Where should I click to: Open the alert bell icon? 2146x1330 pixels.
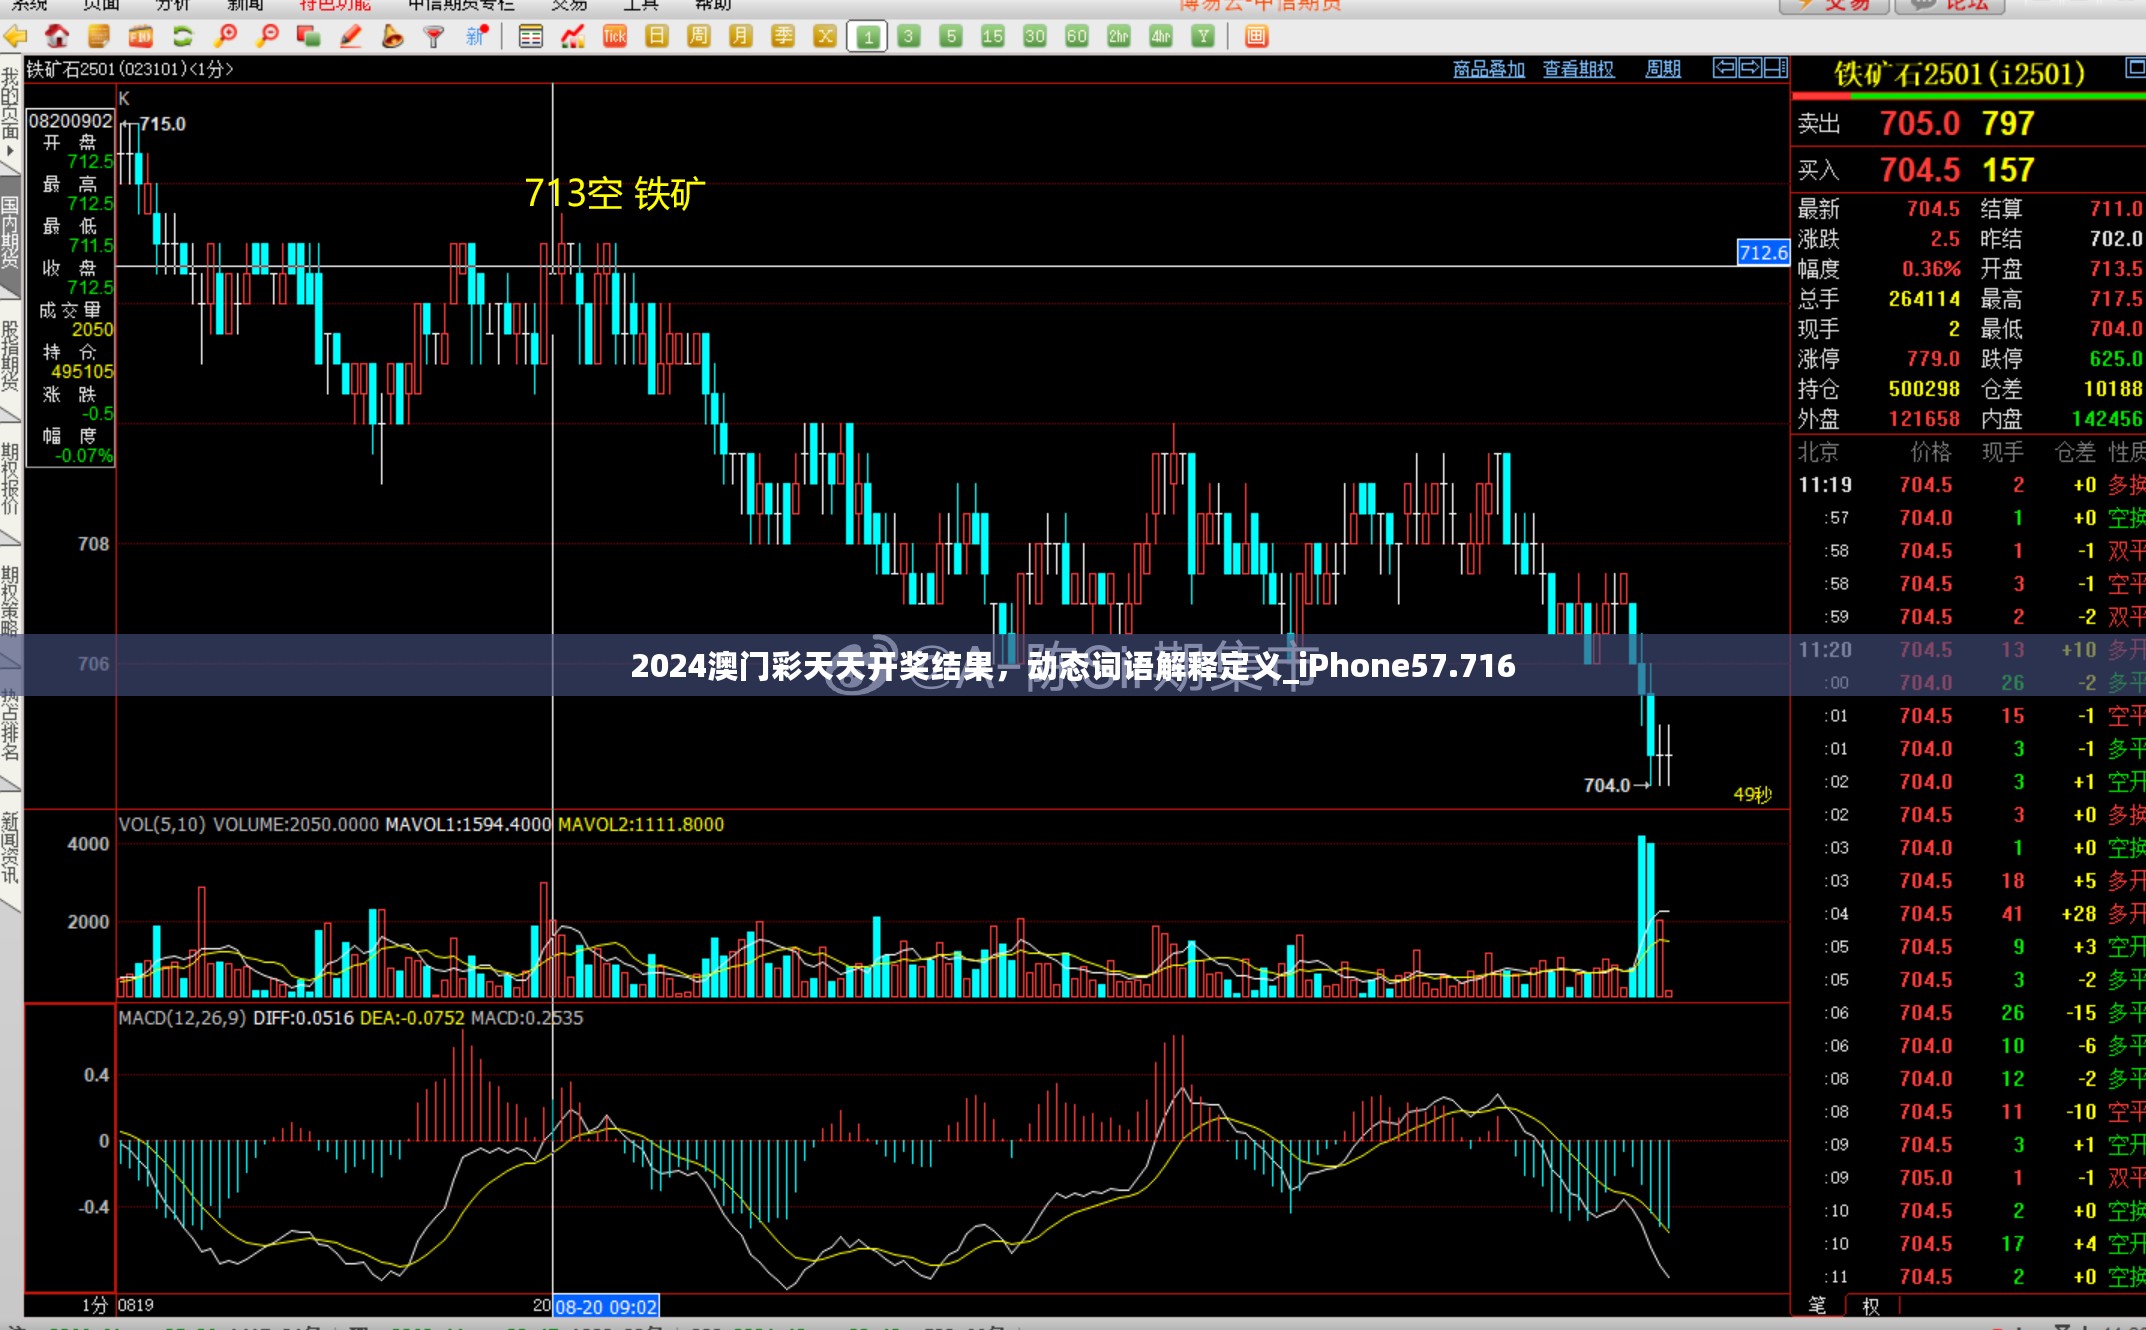393,38
